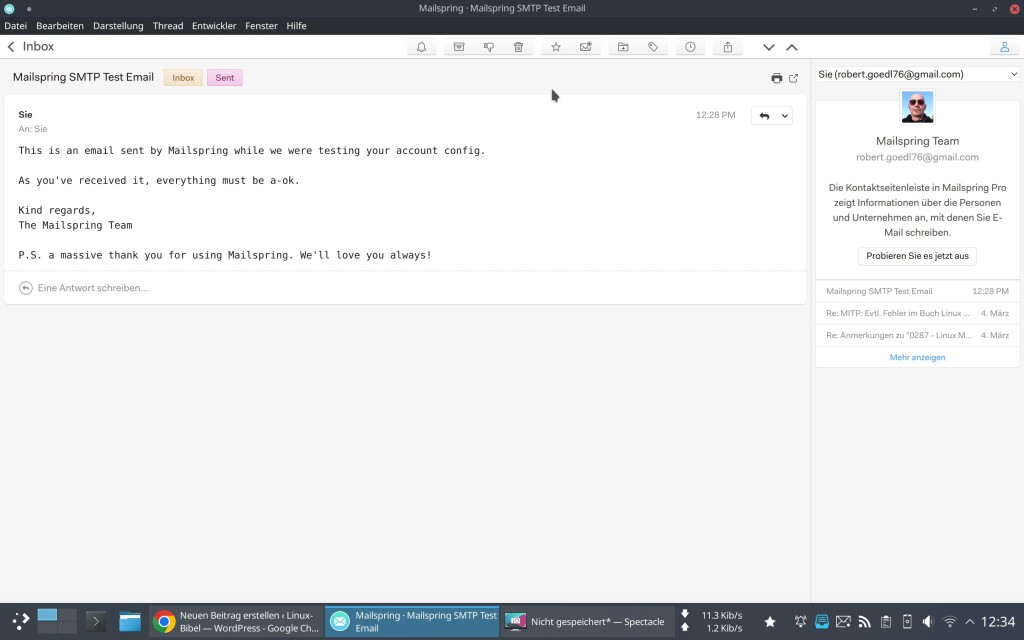Switch to the Spectacle taskbar entry

(x=586, y=622)
